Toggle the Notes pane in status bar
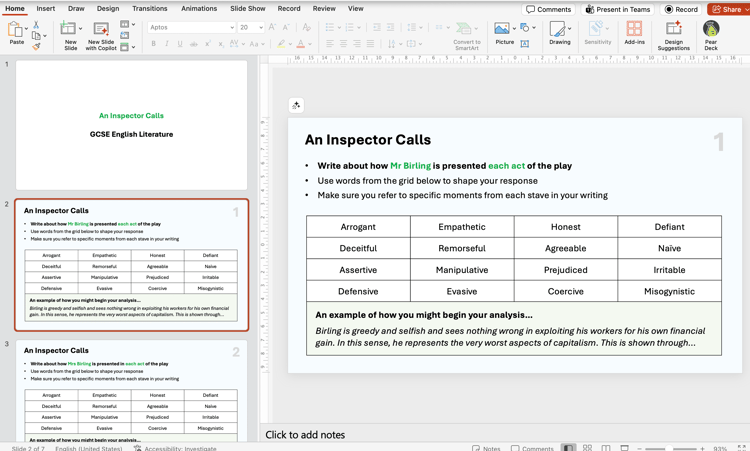750x451 pixels. pyautogui.click(x=486, y=447)
